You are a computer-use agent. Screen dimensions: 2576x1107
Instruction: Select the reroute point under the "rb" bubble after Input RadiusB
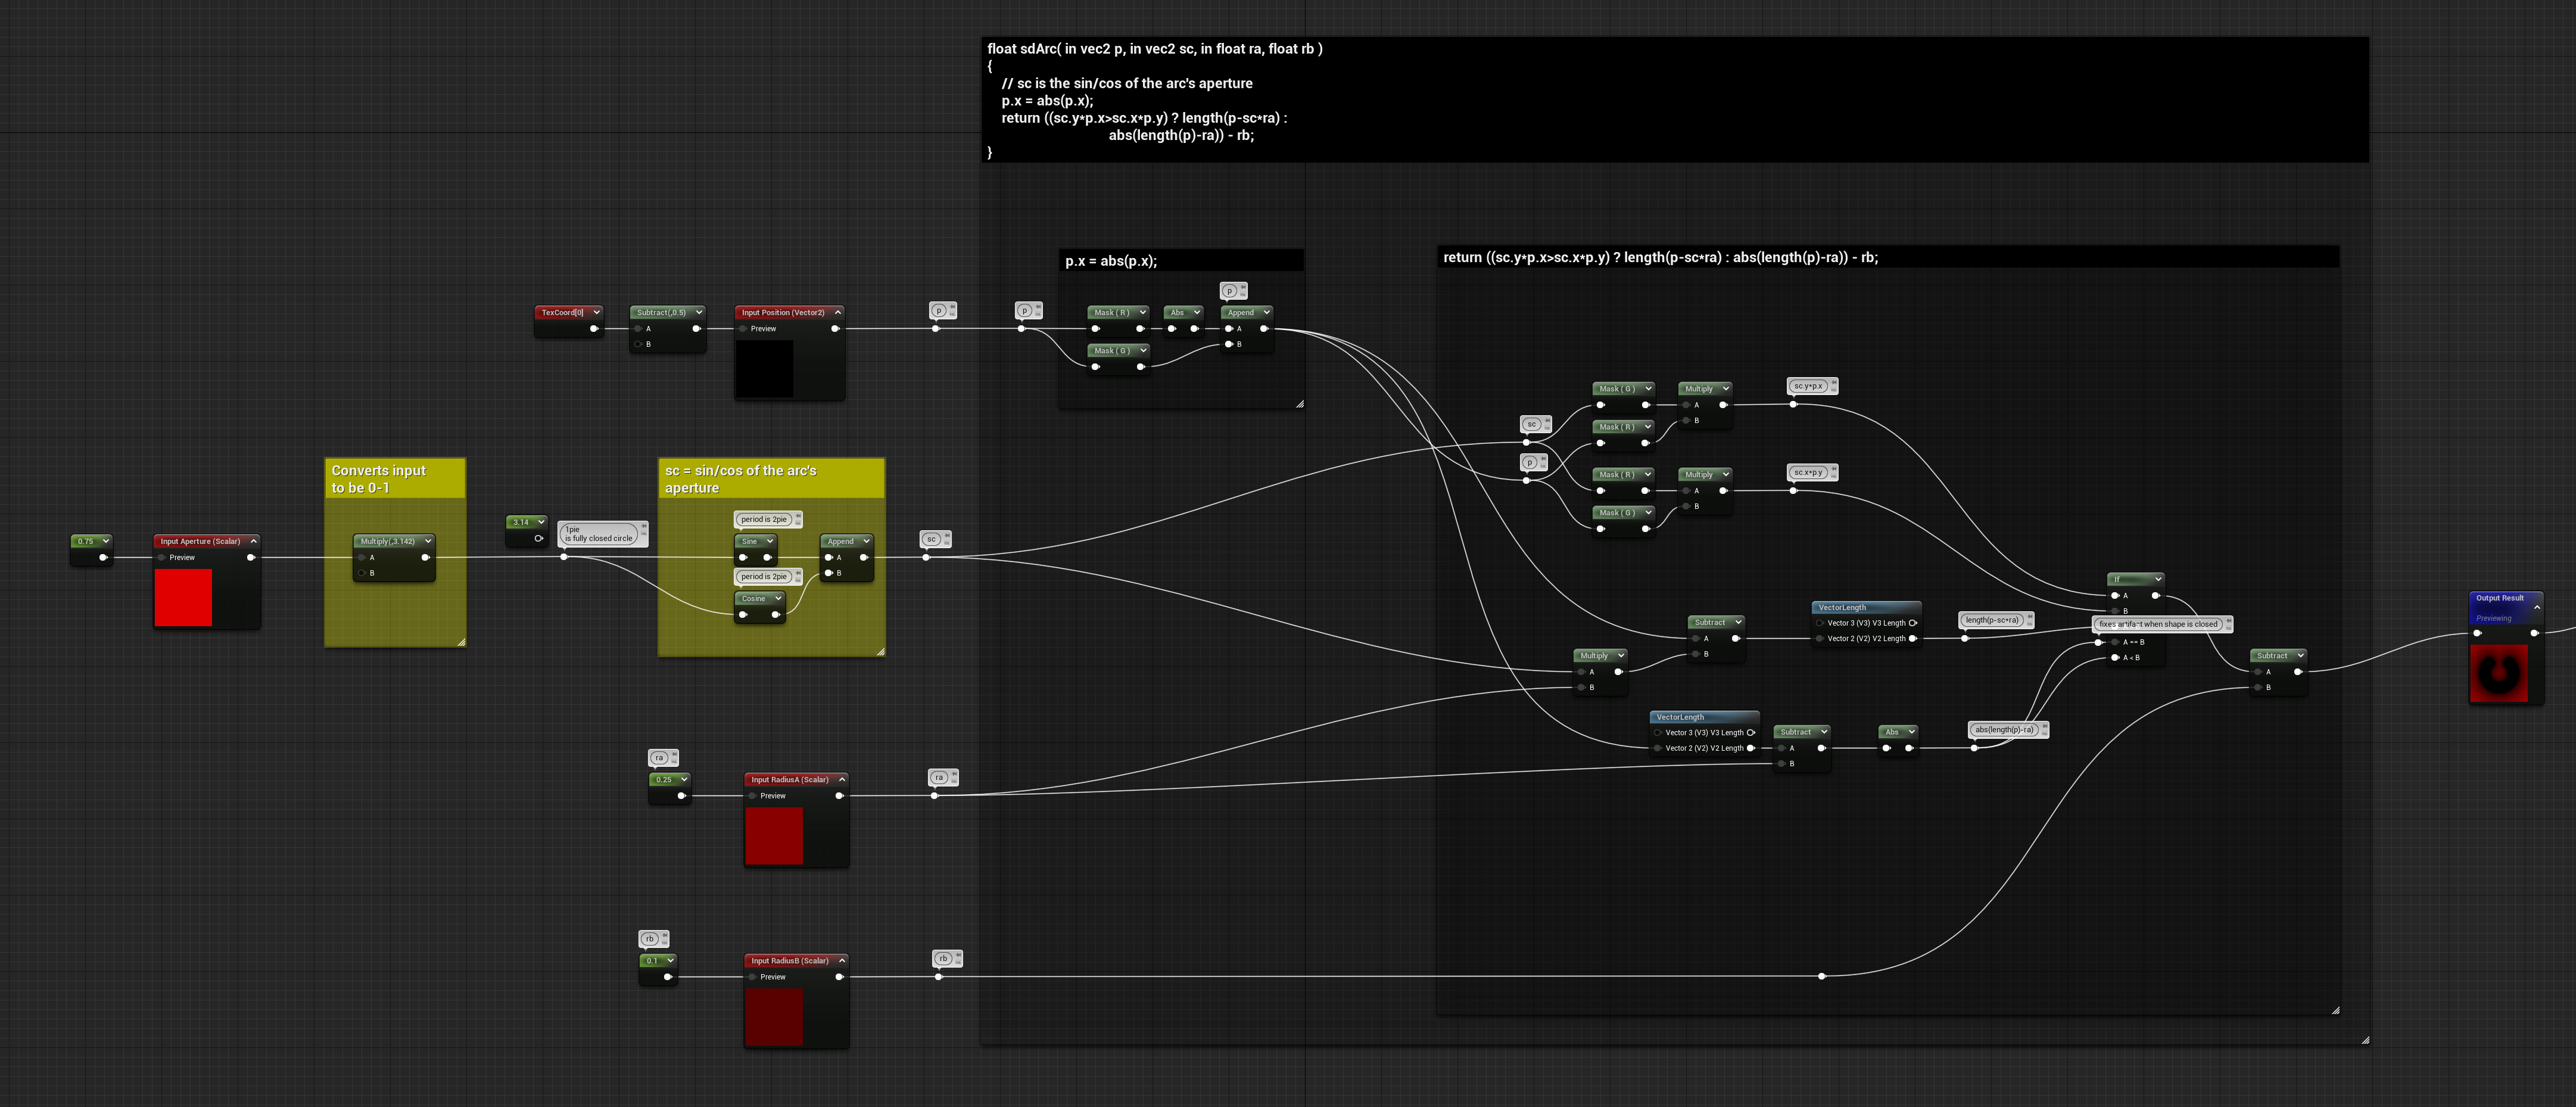(x=938, y=977)
